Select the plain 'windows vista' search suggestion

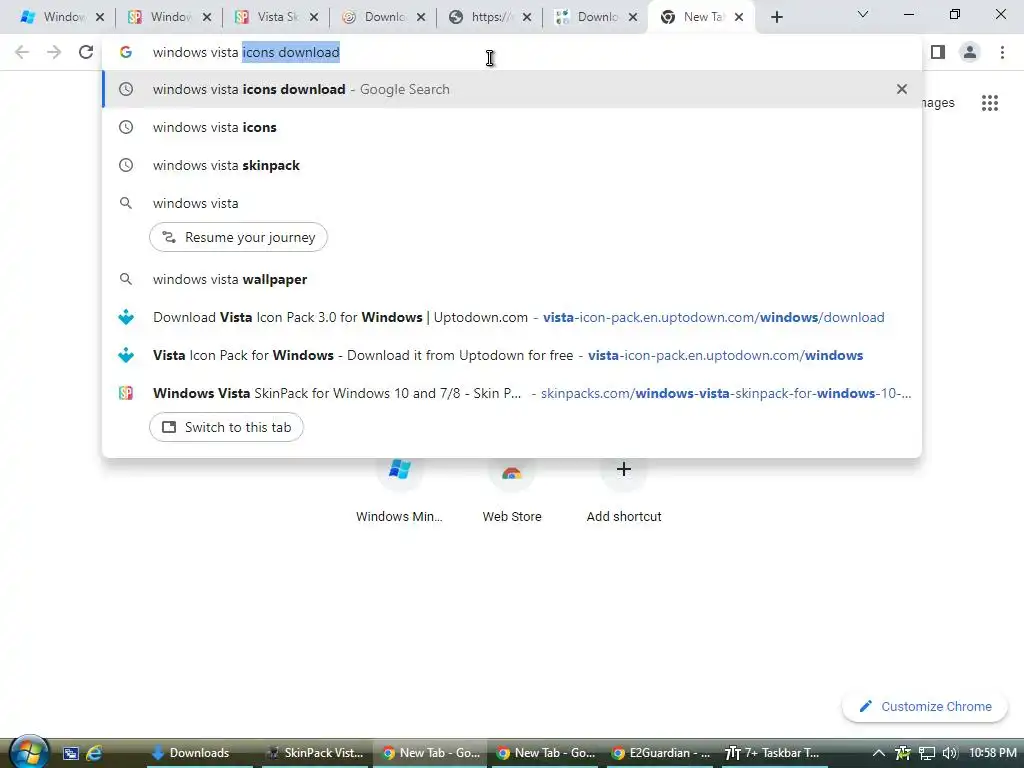point(513,203)
